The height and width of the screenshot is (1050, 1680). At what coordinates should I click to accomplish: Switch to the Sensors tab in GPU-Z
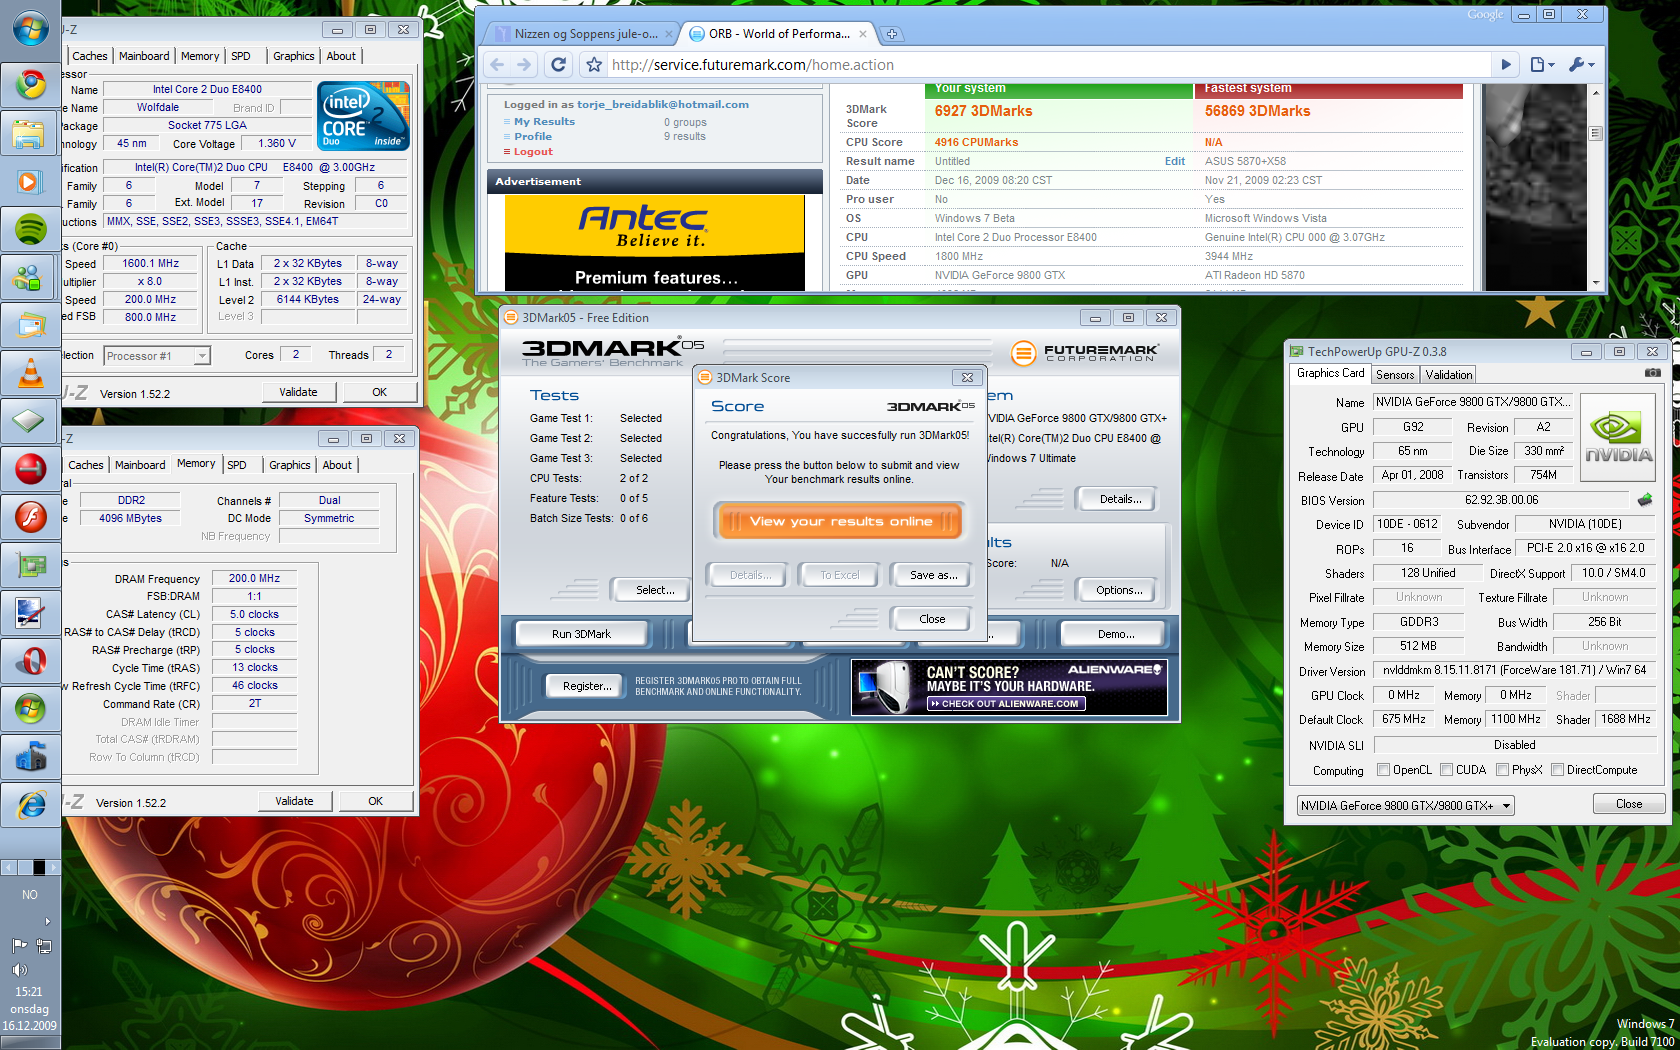tap(1395, 375)
